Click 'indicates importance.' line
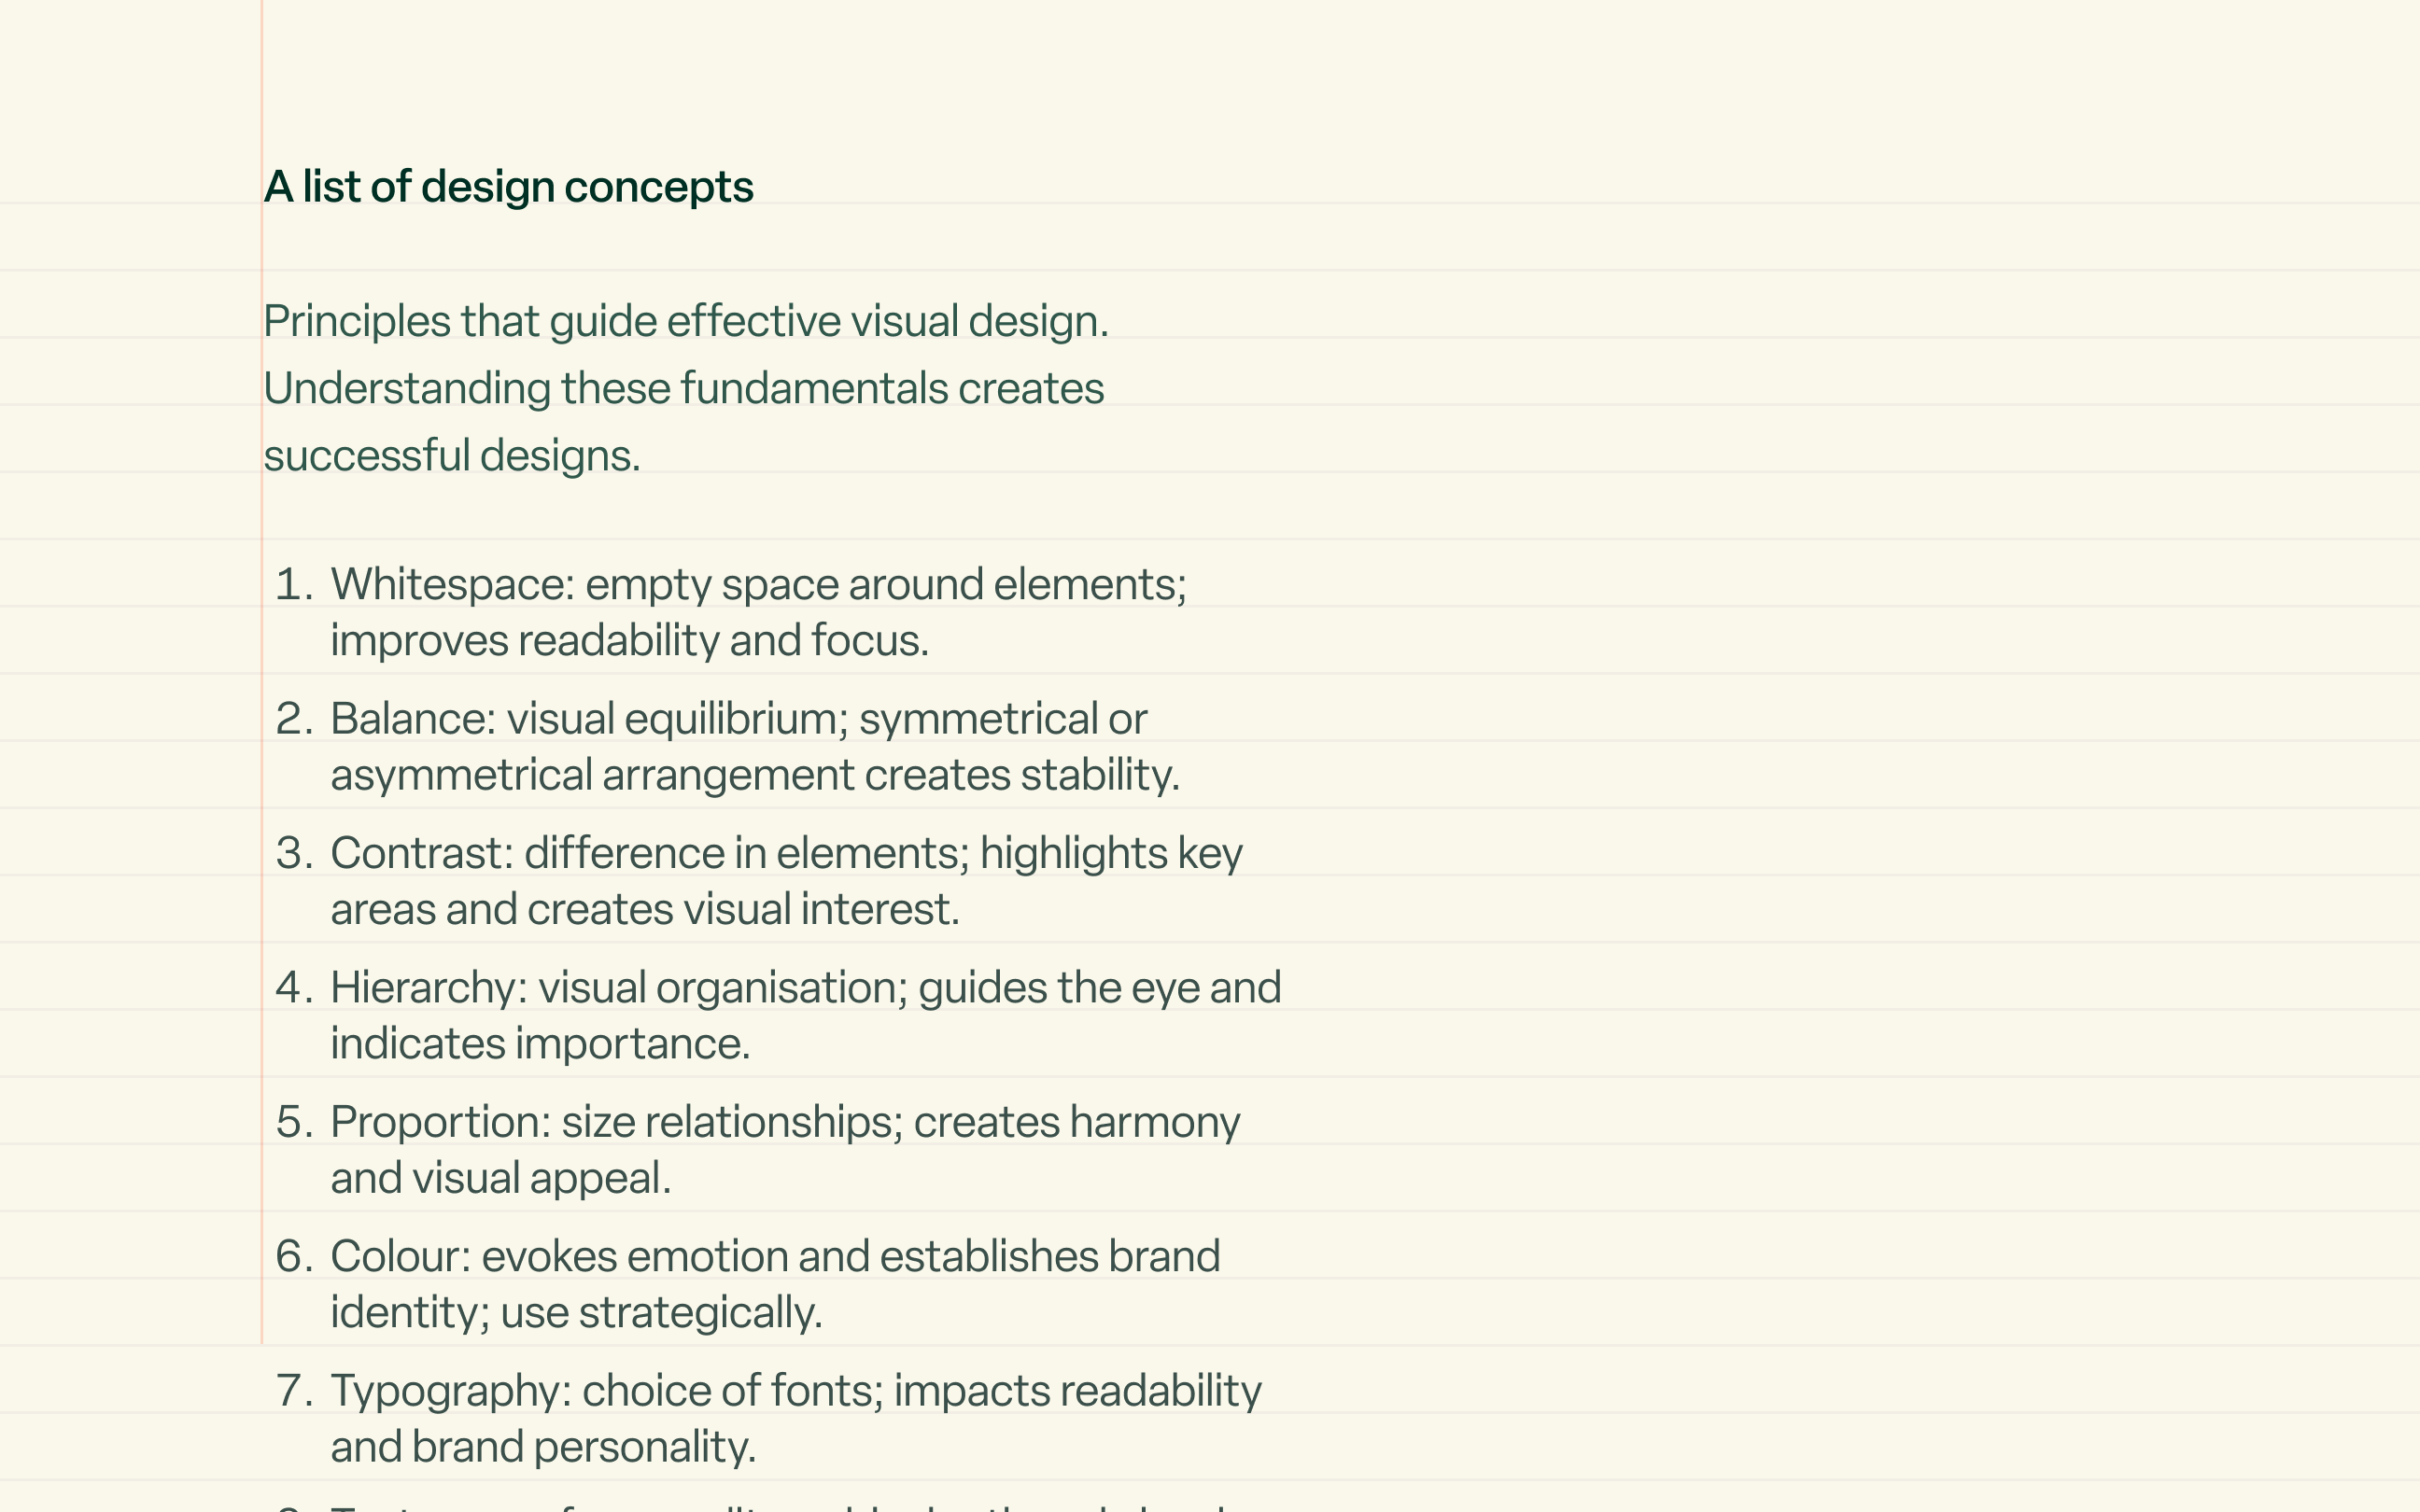 pyautogui.click(x=541, y=1044)
